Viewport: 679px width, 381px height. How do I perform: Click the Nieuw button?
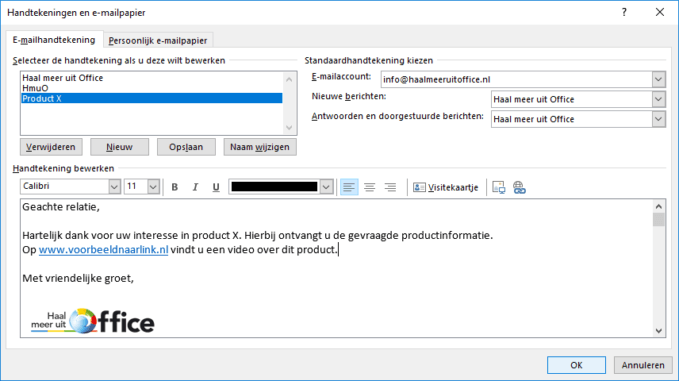tap(120, 147)
